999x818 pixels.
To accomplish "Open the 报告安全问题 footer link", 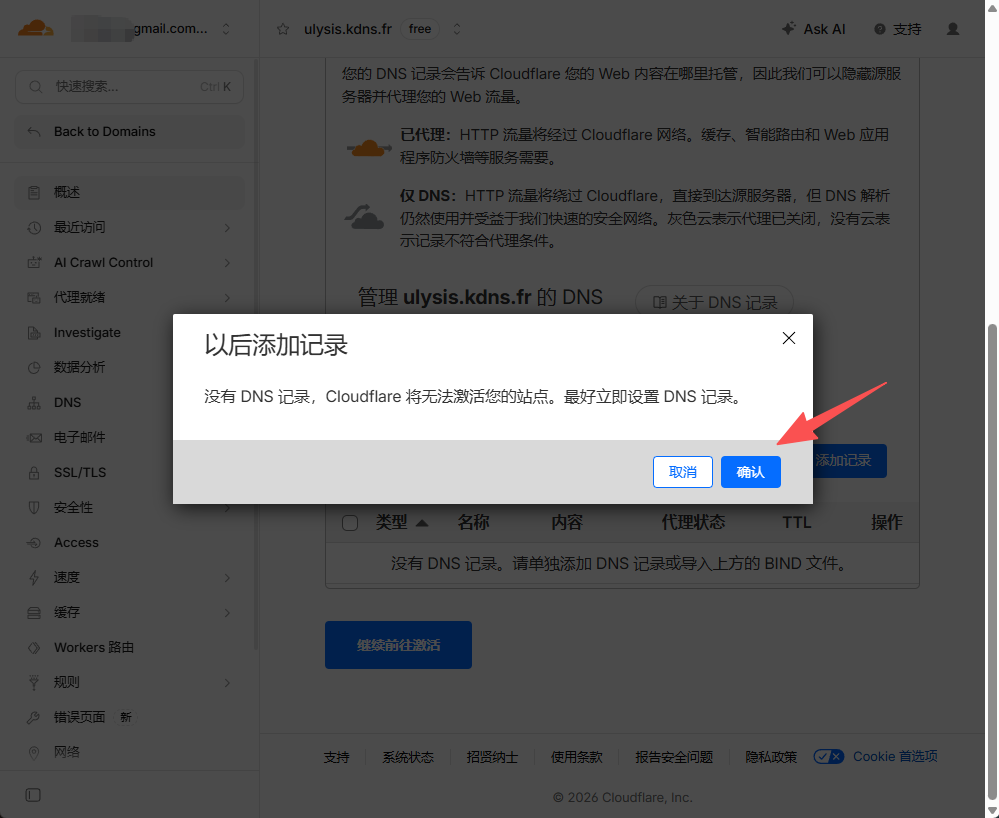I will 674,757.
